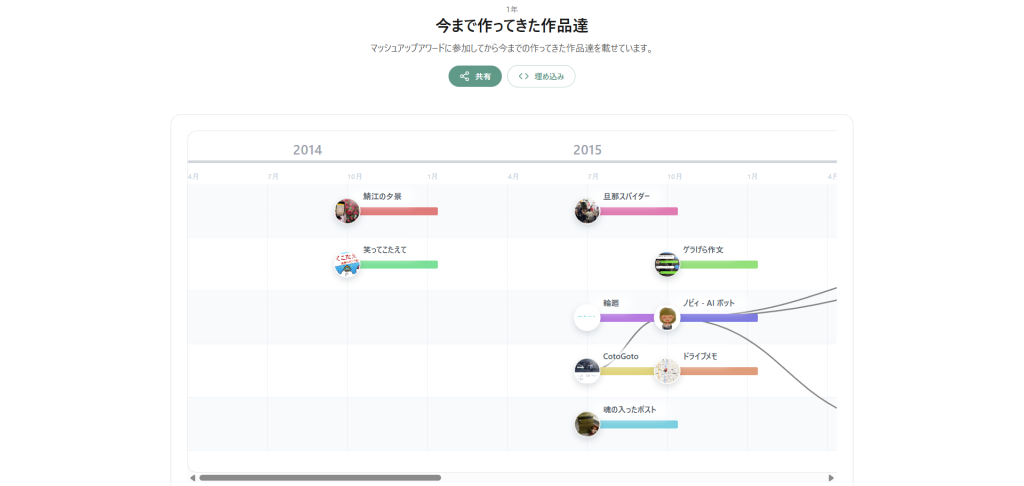Click the ノビィ - AI ボット avatar

point(667,318)
